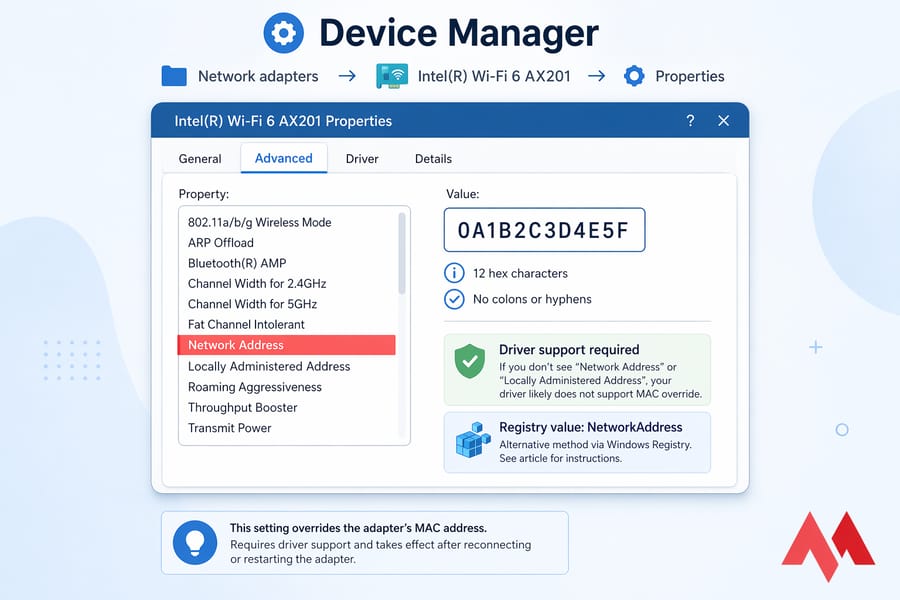Click the Properties gear icon in breadcrumb

pos(634,76)
